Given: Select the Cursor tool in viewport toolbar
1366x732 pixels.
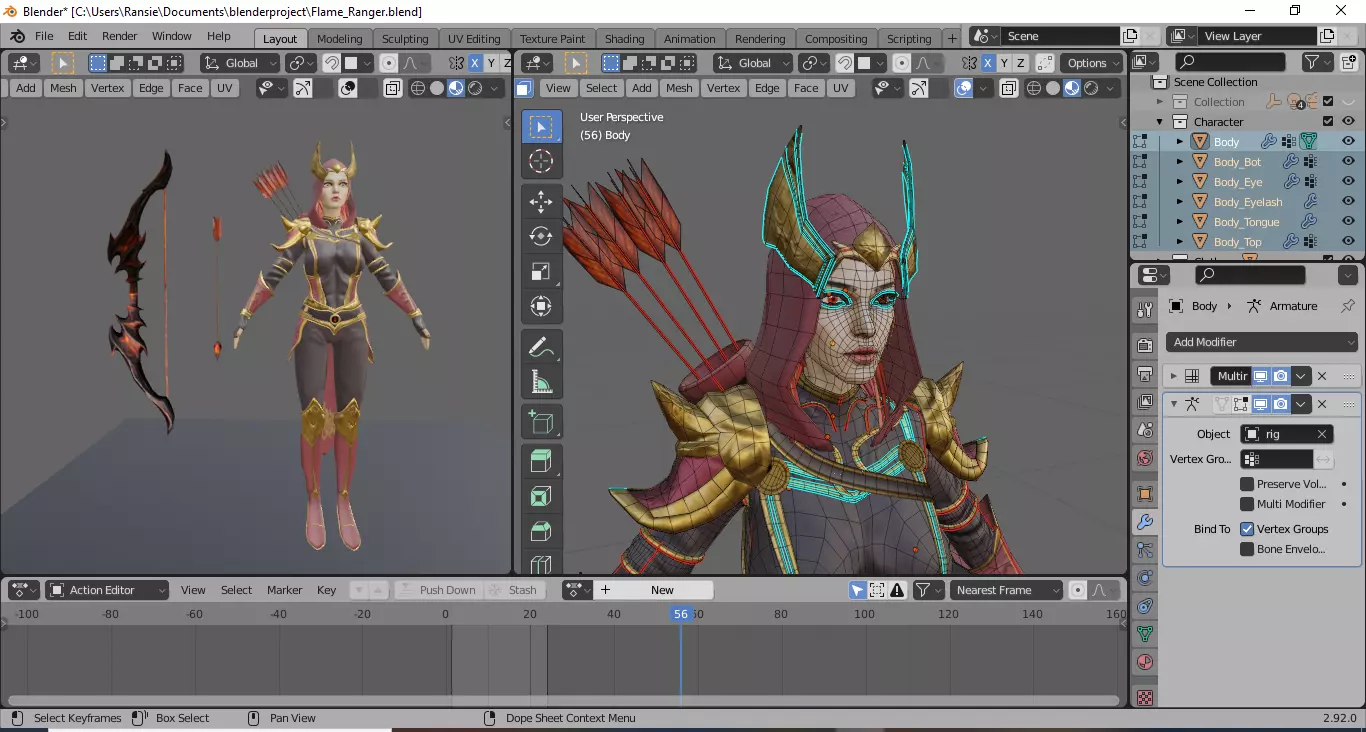Looking at the screenshot, I should (x=541, y=161).
